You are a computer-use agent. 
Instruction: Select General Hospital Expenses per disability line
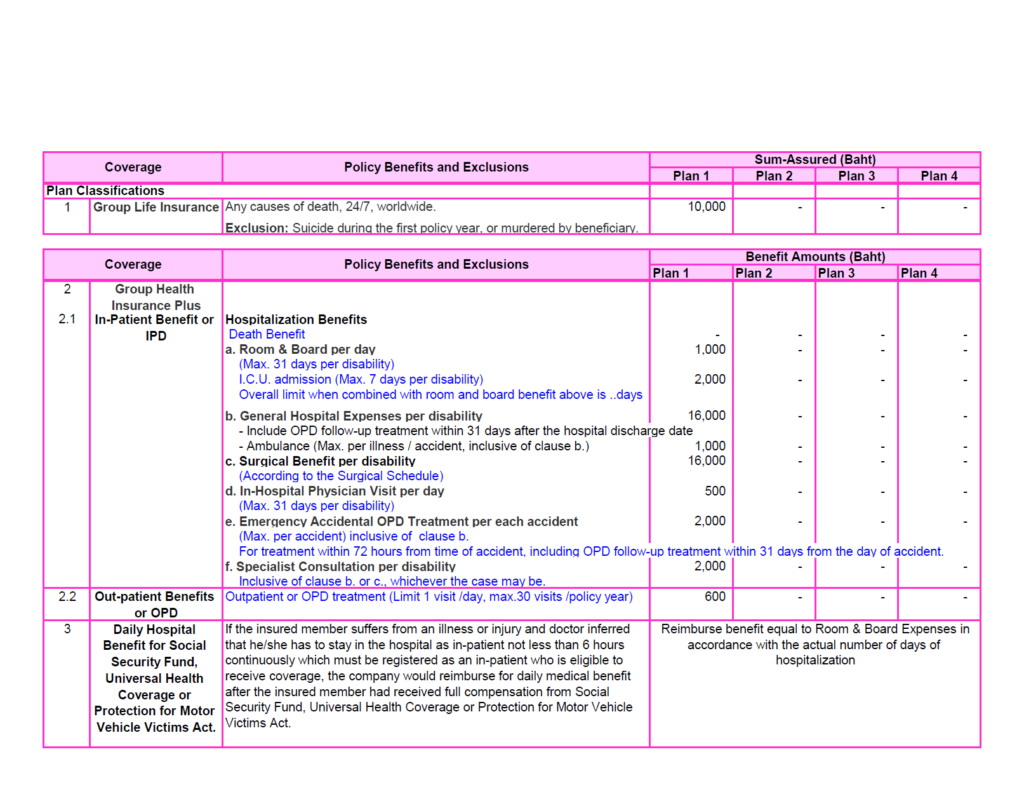click(x=354, y=416)
